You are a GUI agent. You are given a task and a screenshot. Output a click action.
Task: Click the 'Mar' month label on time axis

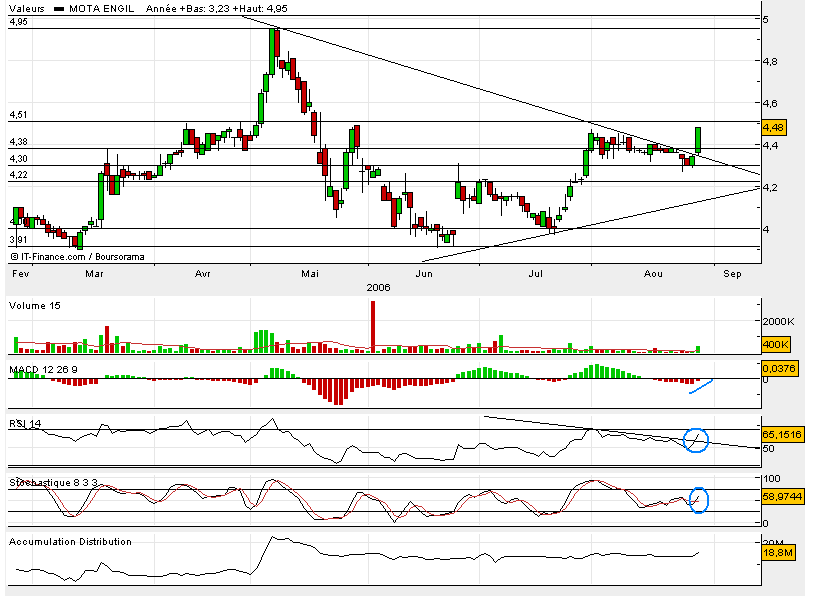click(95, 274)
